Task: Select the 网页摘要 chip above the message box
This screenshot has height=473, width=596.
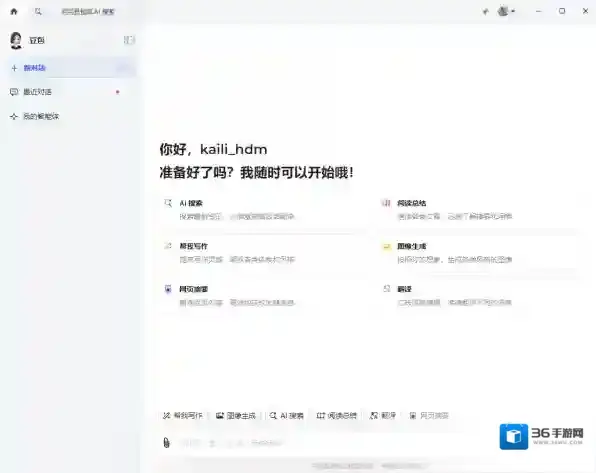Action: point(429,416)
